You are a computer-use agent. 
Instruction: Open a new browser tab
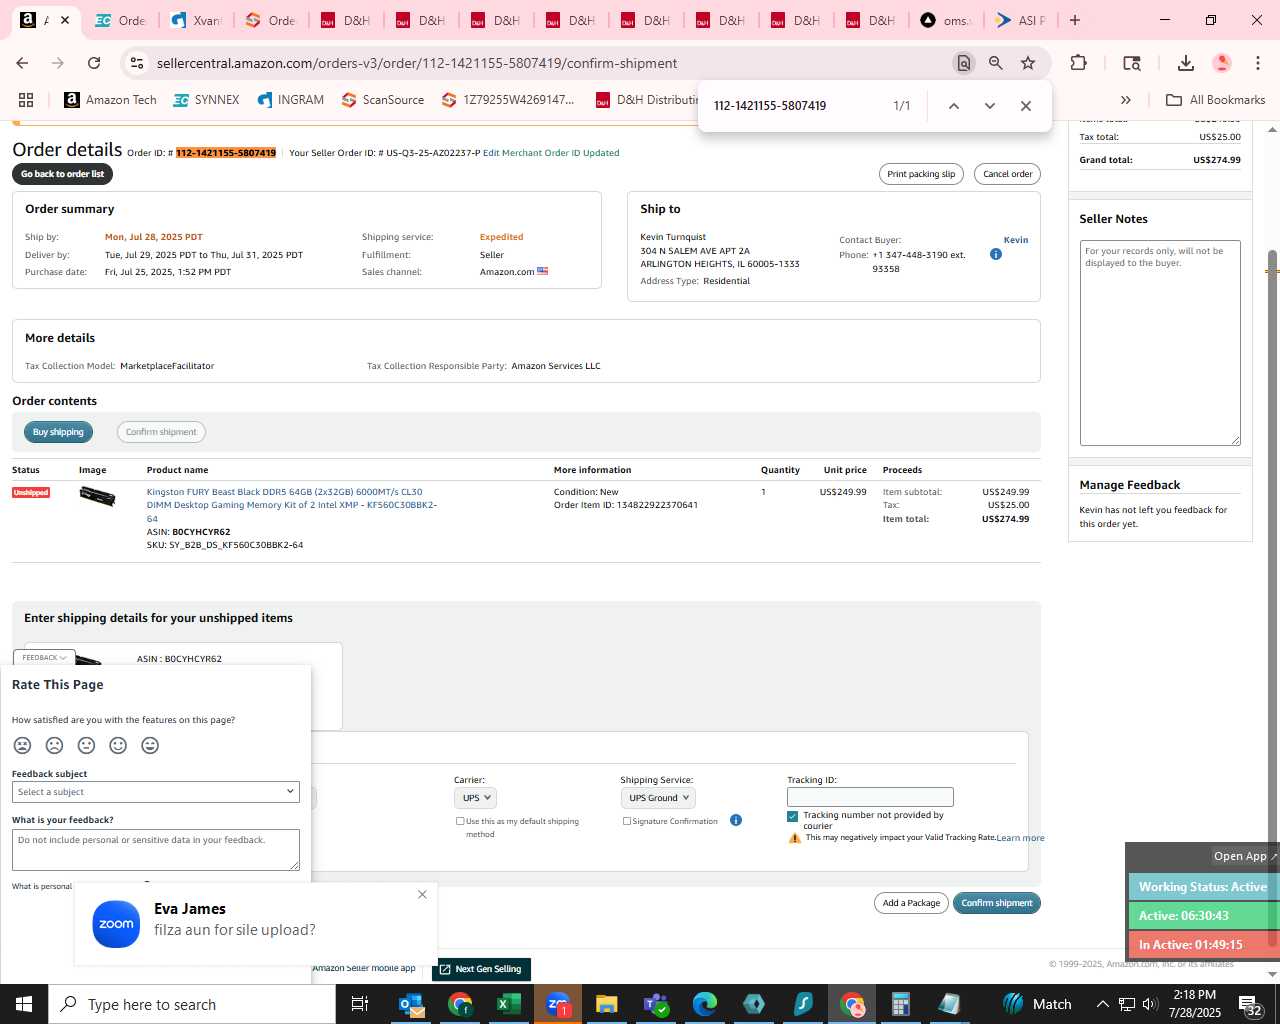pos(1075,20)
